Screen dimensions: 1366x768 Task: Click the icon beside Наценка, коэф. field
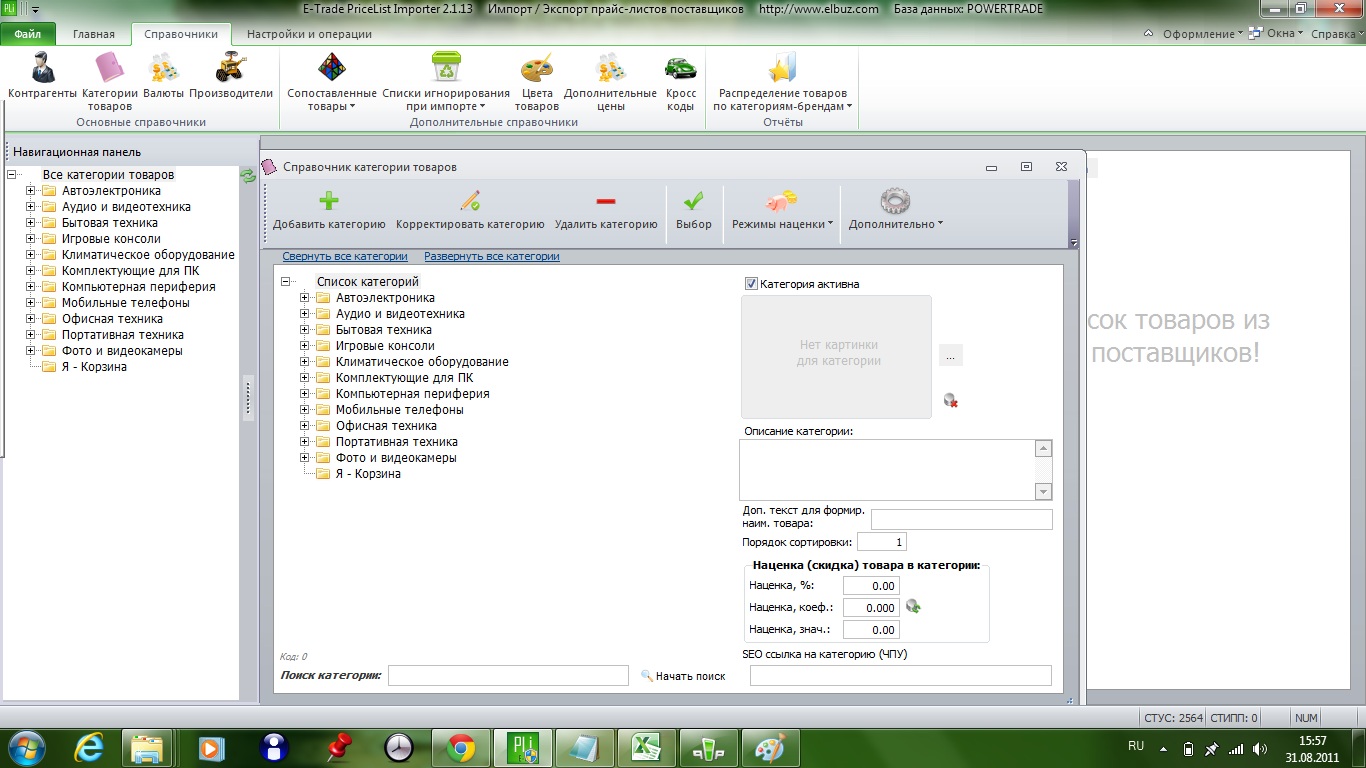913,606
